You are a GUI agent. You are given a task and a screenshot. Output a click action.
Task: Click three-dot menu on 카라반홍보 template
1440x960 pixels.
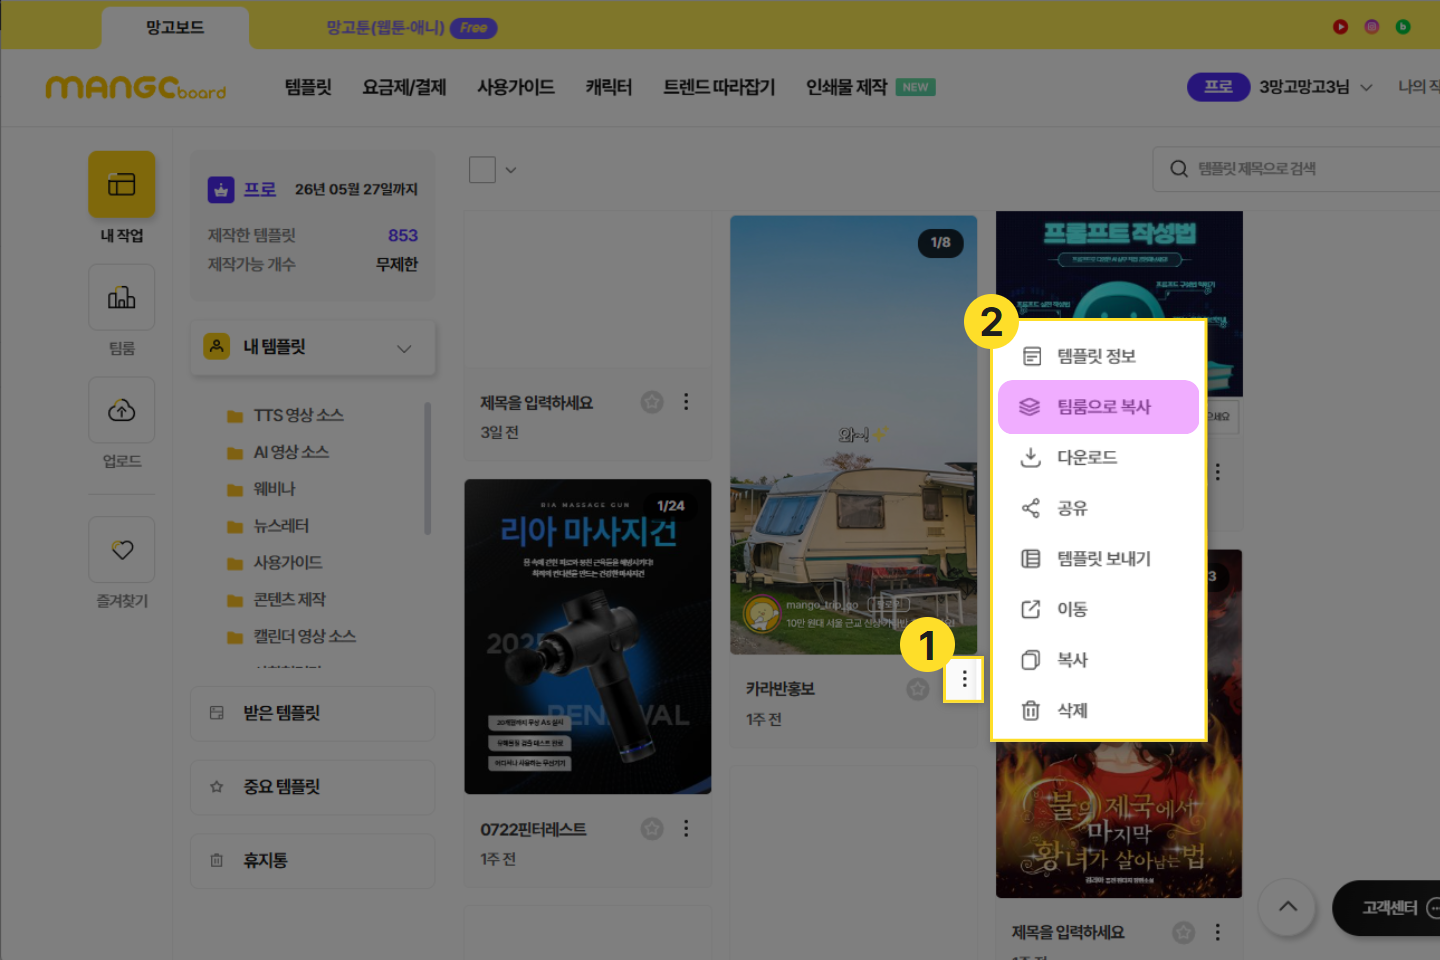click(x=964, y=680)
